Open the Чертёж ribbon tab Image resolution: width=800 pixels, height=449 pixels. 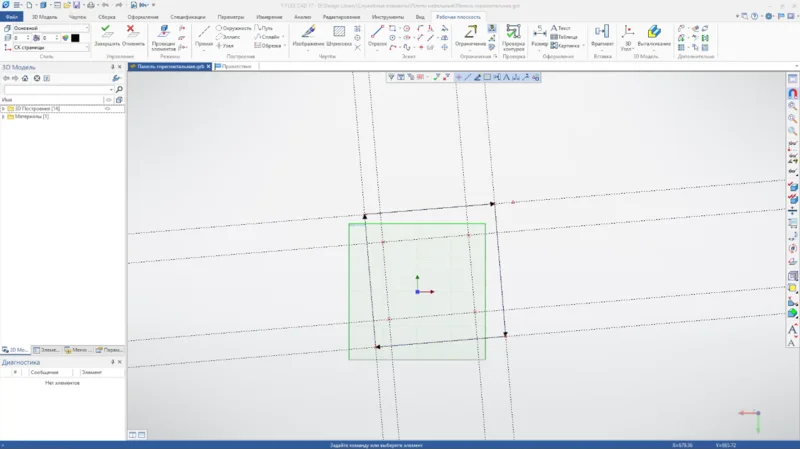coord(77,17)
